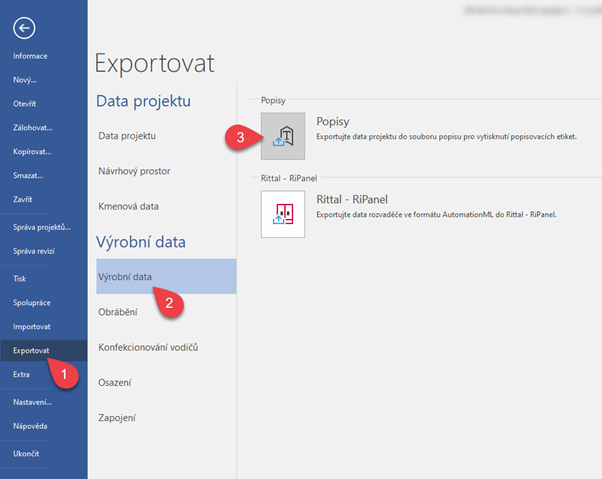Click the back arrow circle icon

24,27
